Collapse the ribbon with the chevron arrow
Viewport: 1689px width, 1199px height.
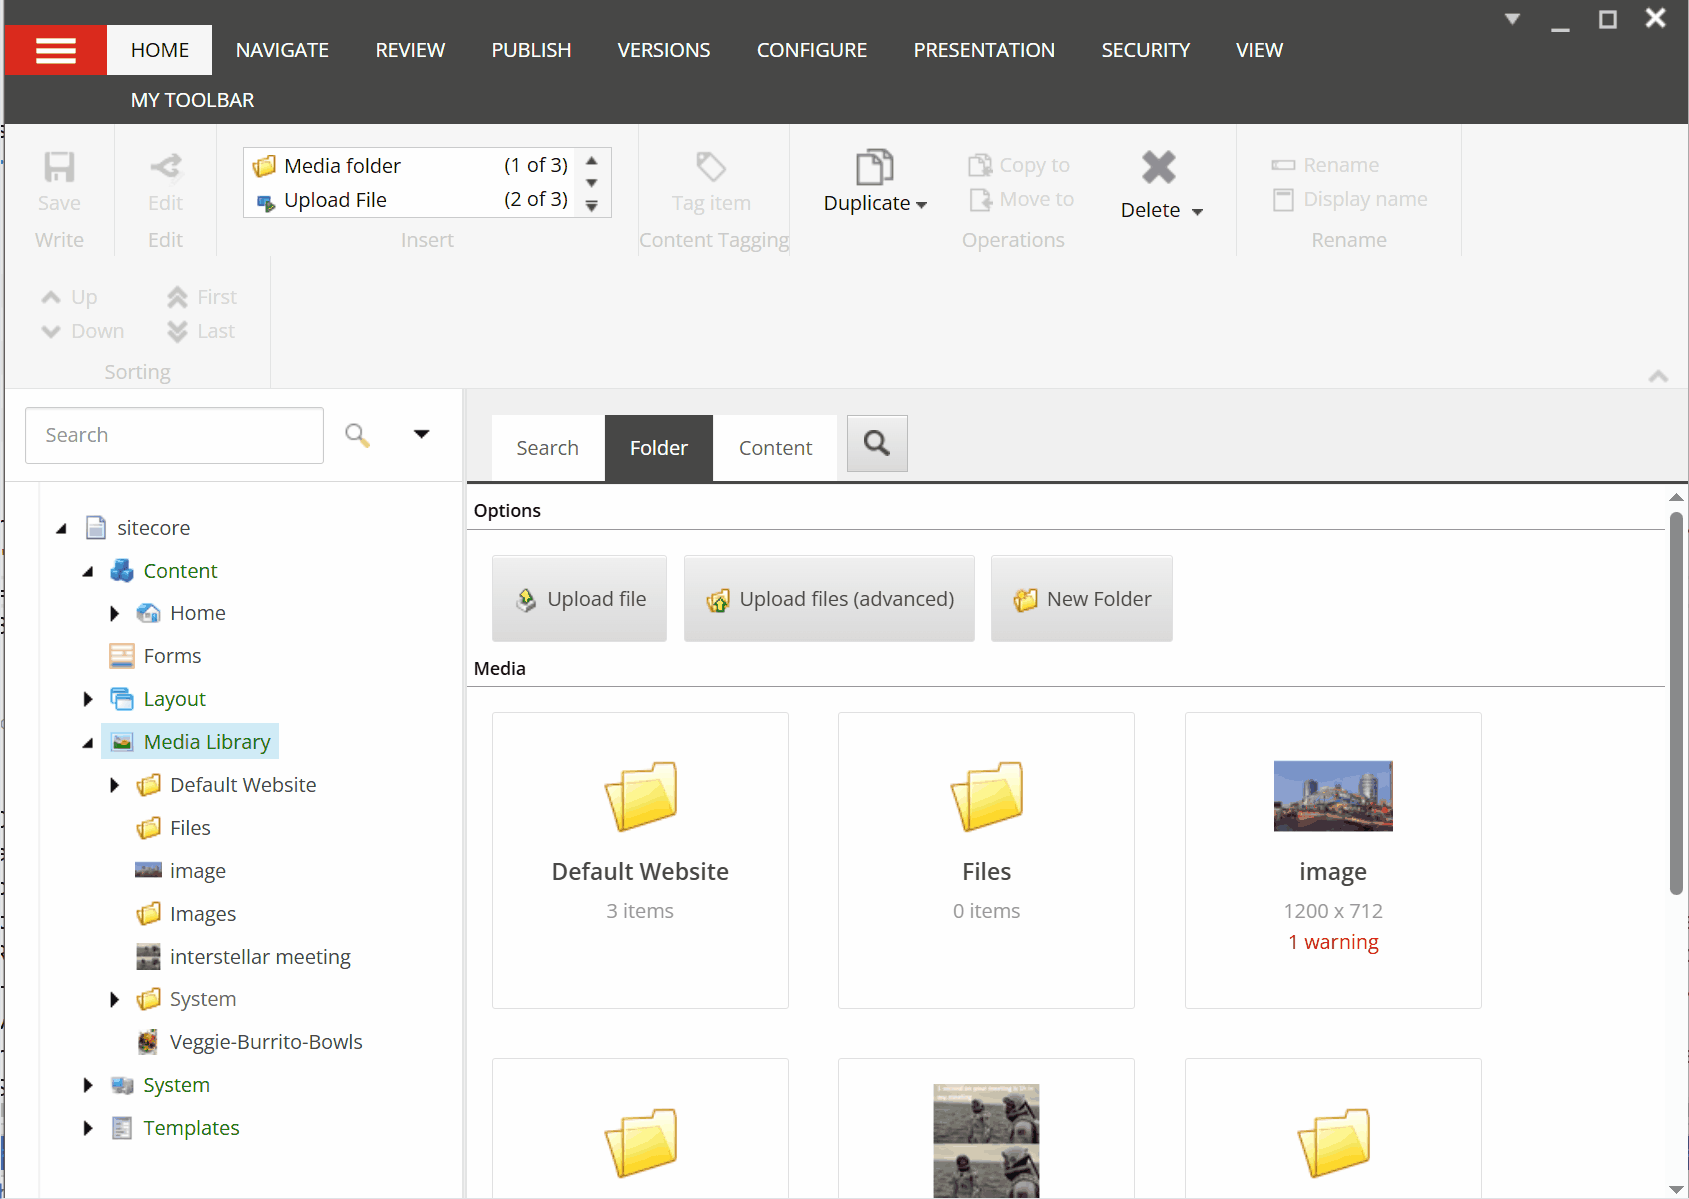point(1658,376)
